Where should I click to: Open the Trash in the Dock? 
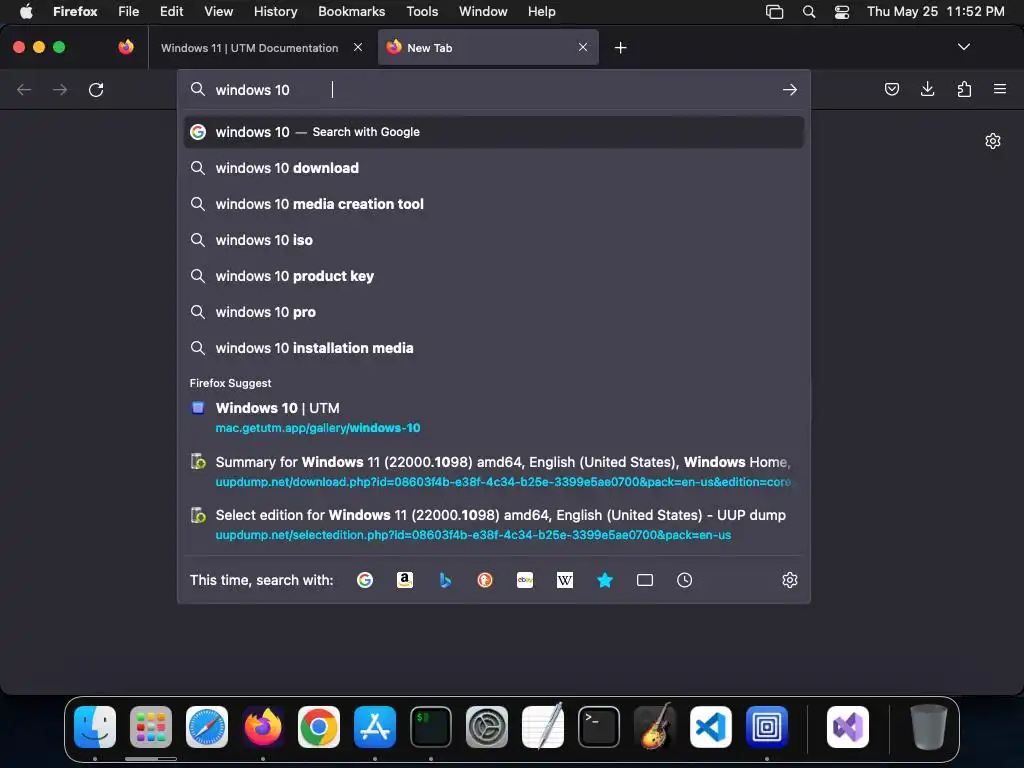click(x=928, y=727)
